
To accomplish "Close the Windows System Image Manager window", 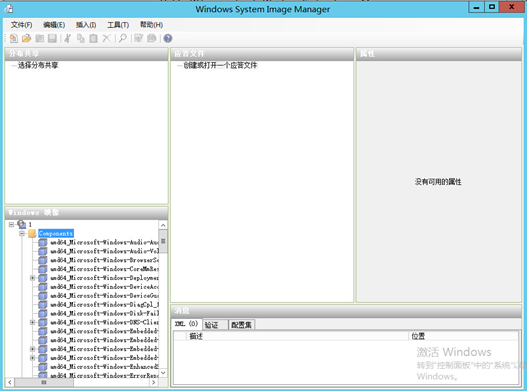I will [x=512, y=7].
